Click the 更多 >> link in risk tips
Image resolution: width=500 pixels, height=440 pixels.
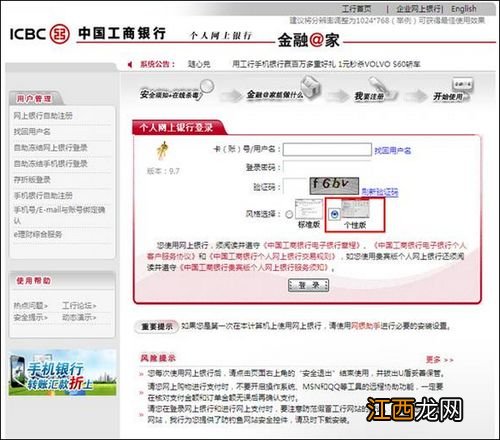(440, 360)
